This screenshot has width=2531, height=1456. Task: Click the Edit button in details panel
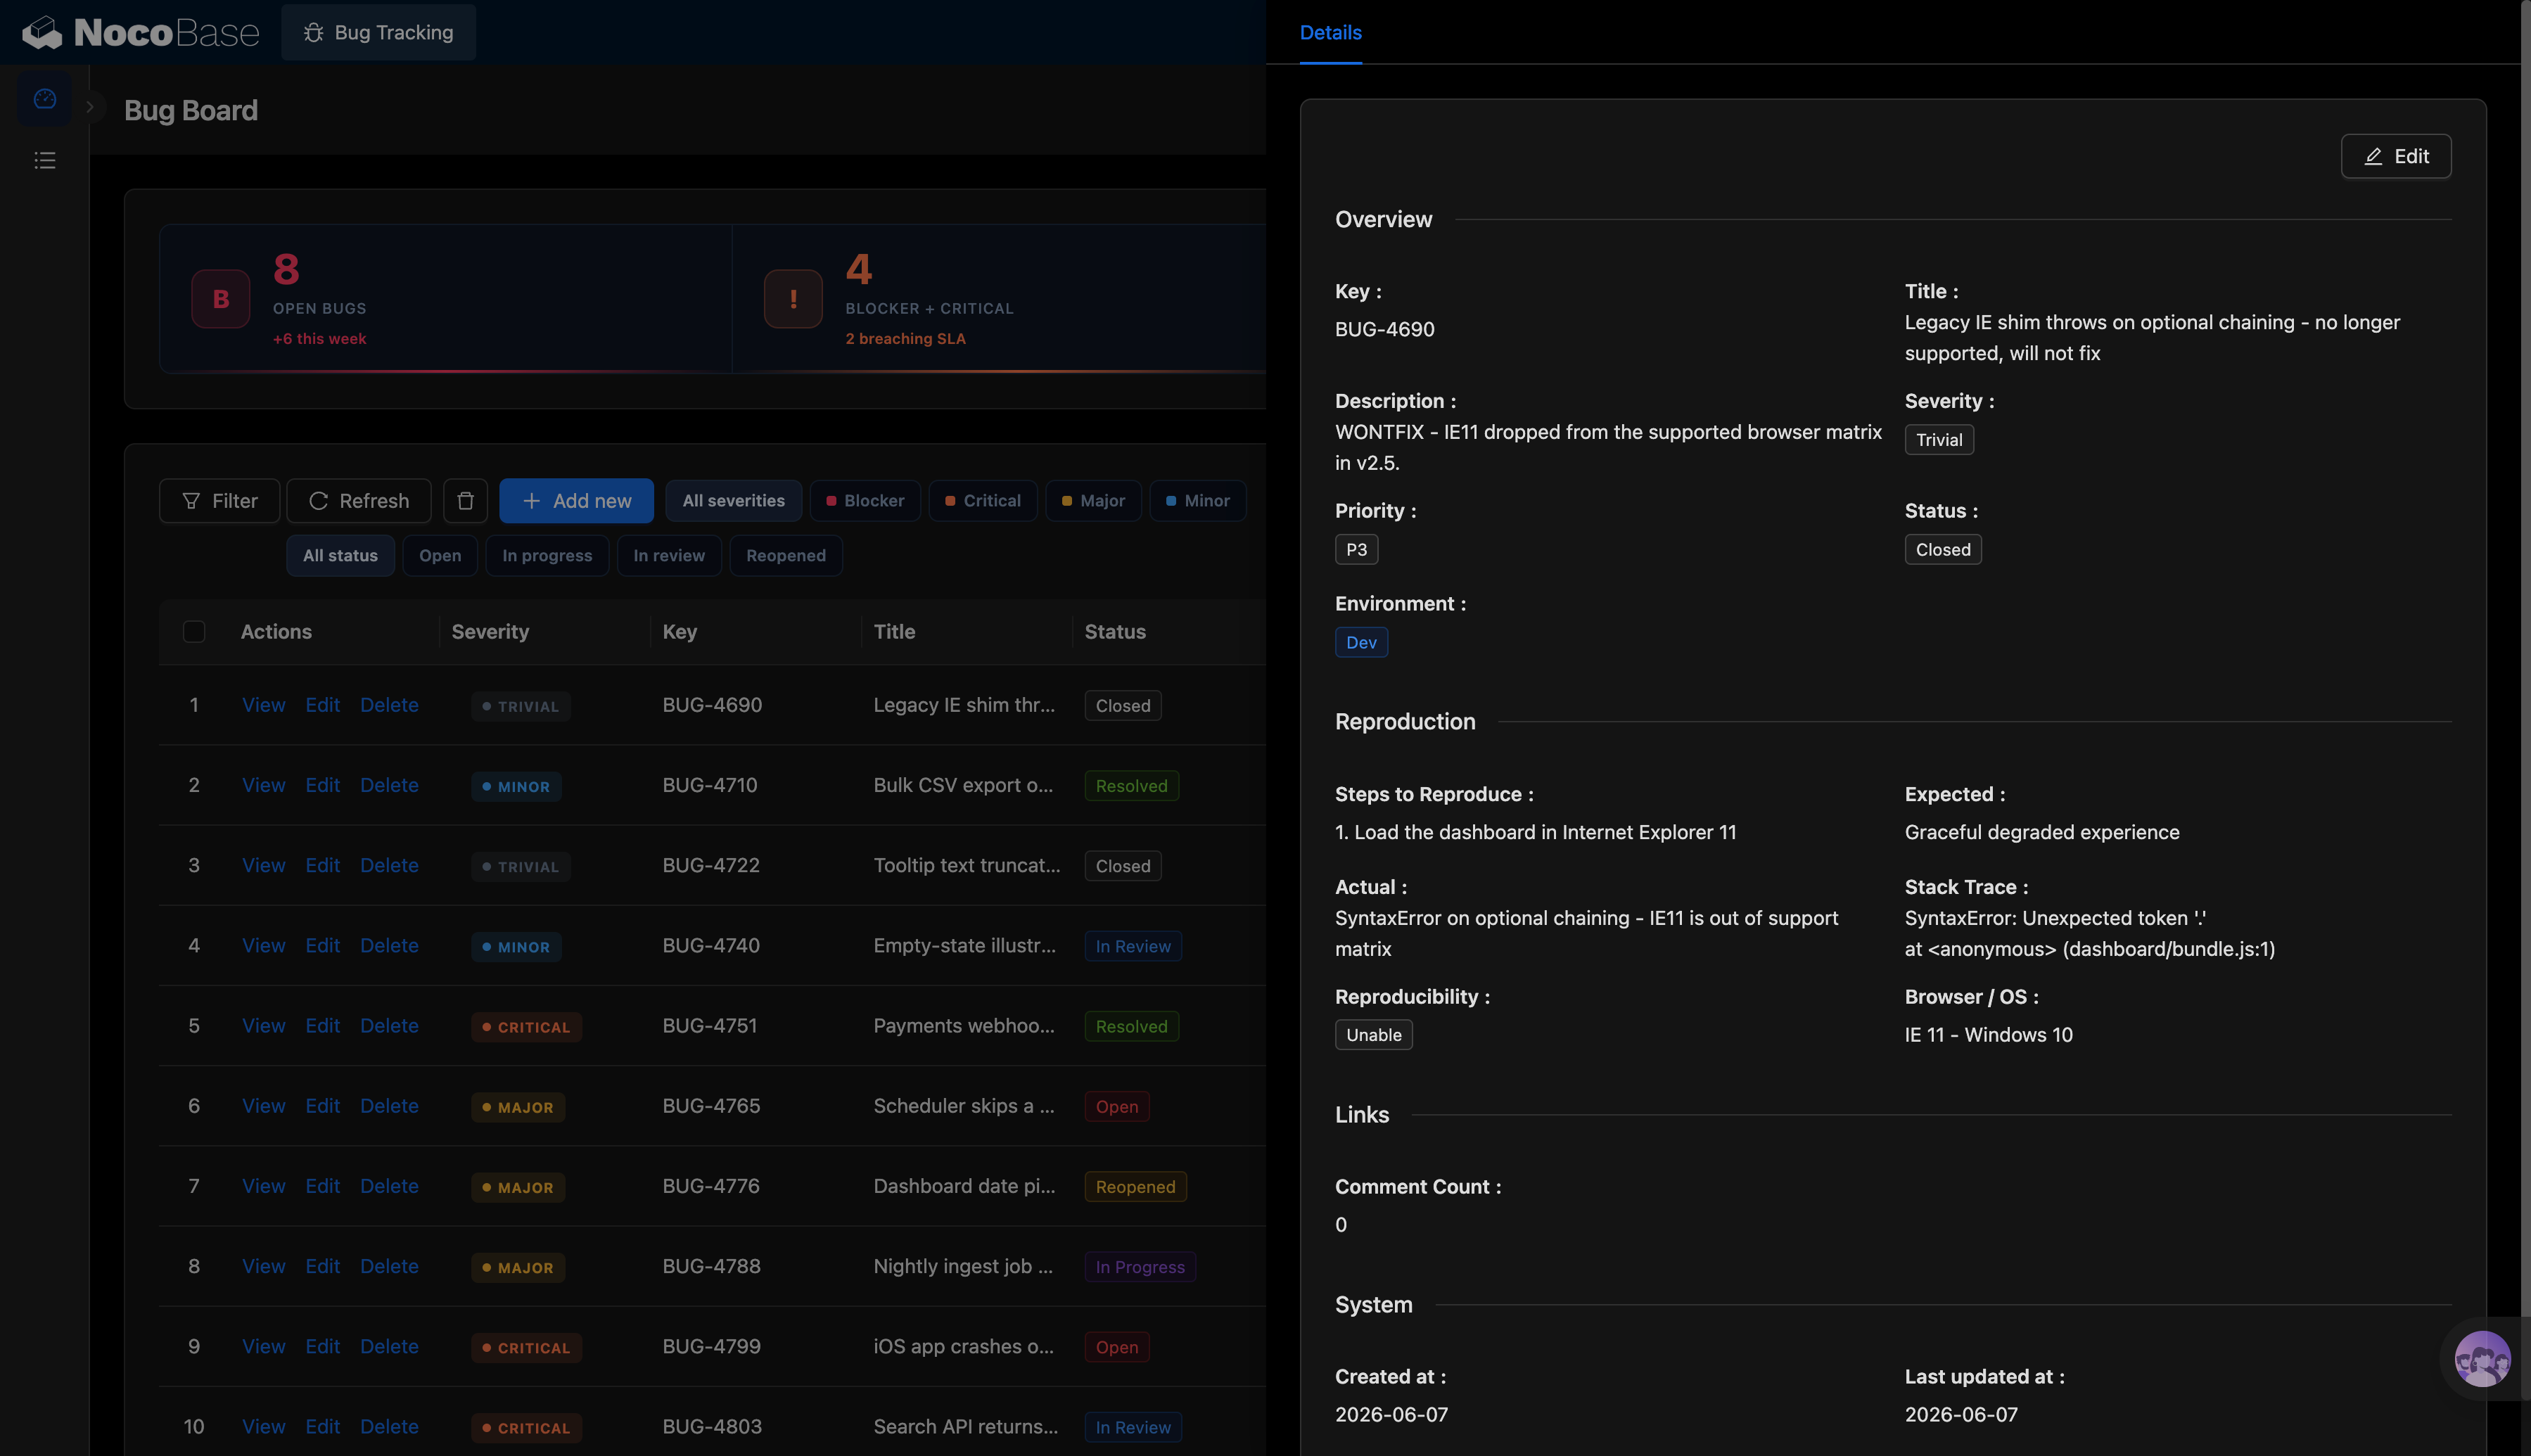tap(2396, 156)
